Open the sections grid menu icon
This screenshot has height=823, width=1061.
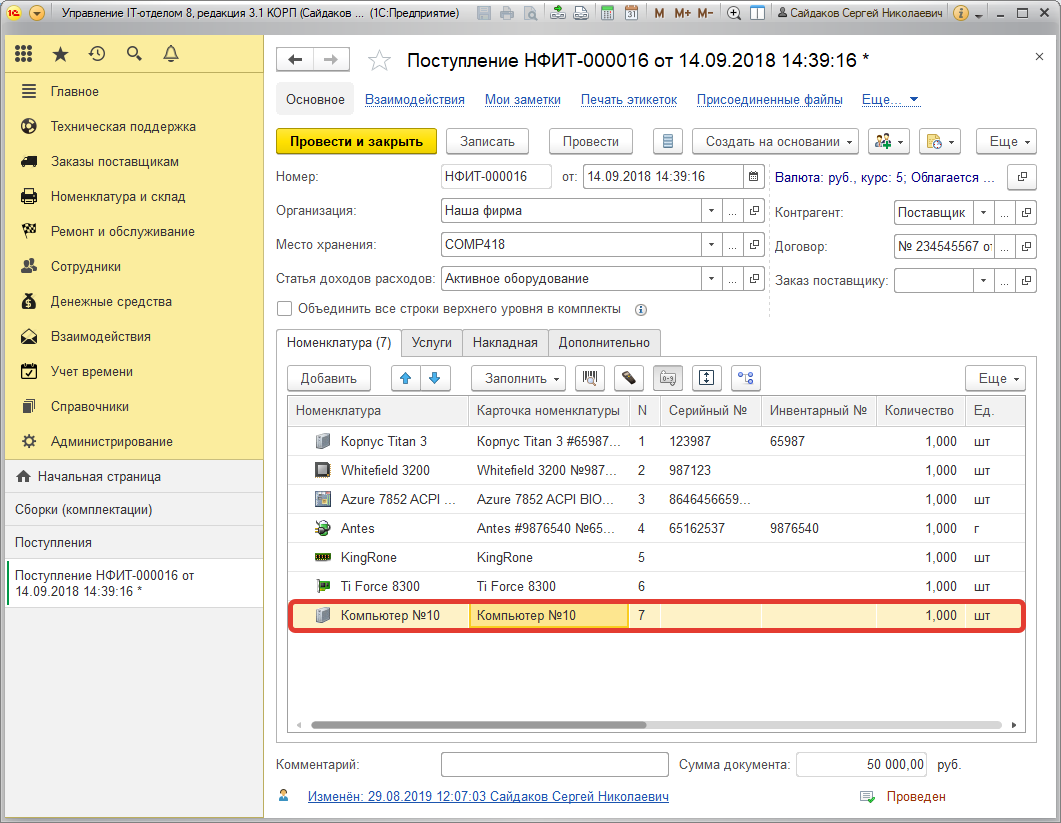[24, 53]
